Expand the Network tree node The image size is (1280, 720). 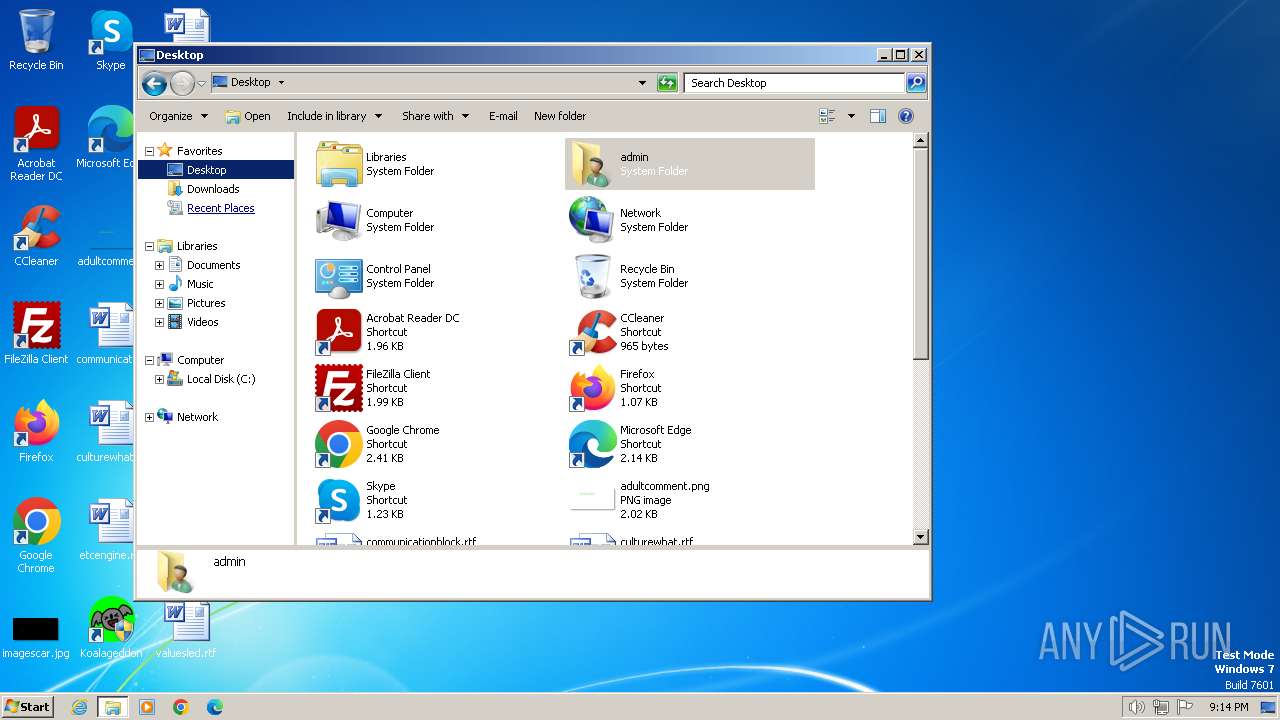click(x=149, y=417)
